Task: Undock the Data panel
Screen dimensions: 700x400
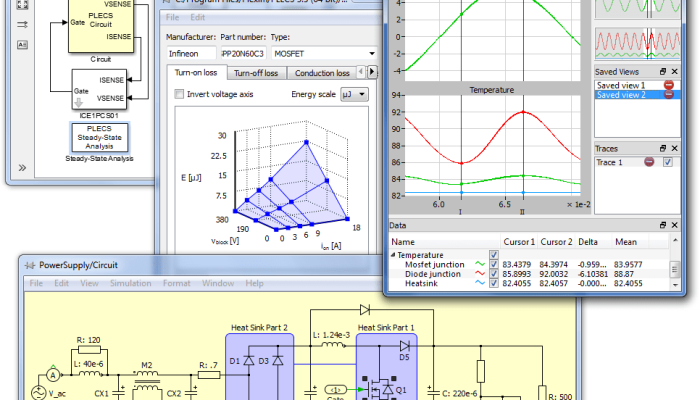Action: 663,225
